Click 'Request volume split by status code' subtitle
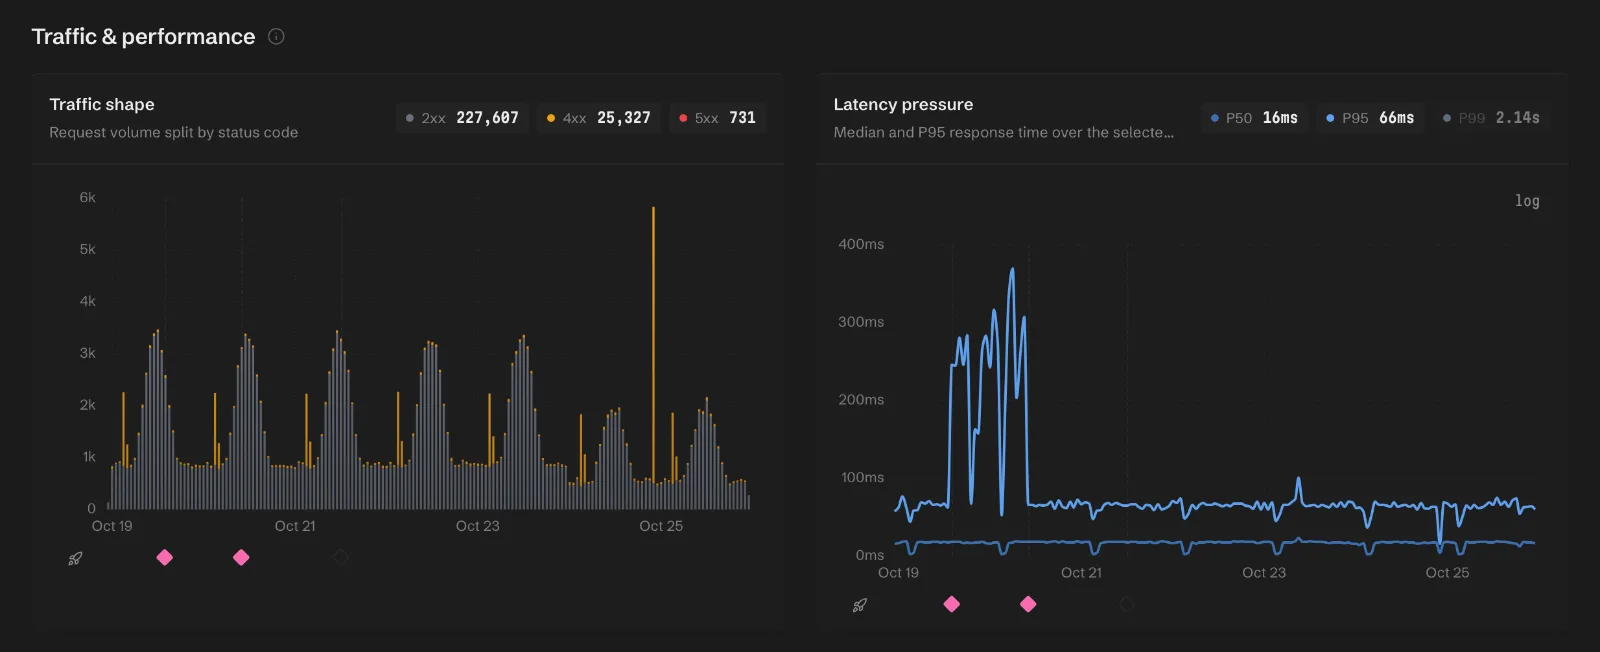 [174, 132]
